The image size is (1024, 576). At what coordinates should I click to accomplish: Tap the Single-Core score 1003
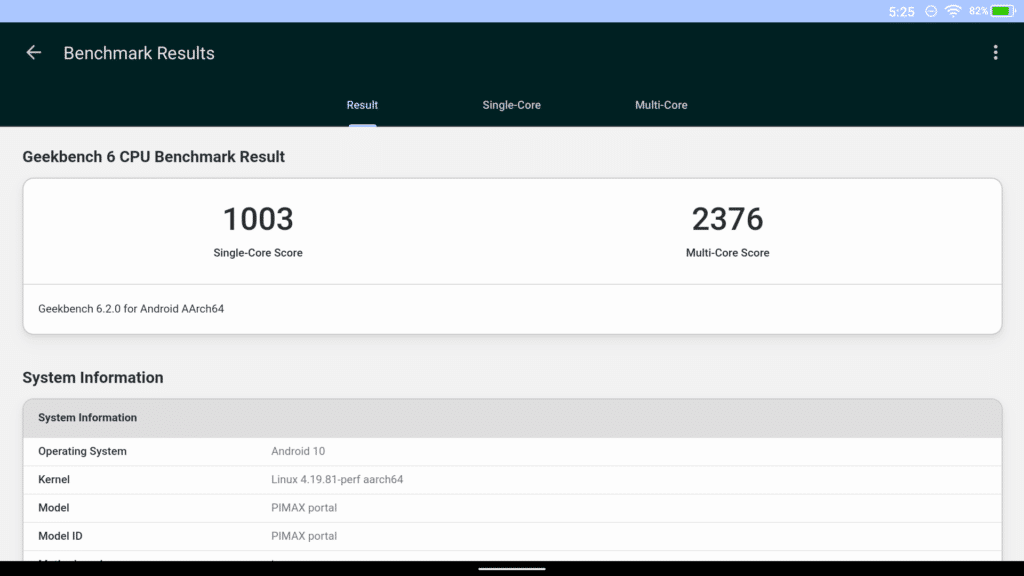[x=258, y=219]
